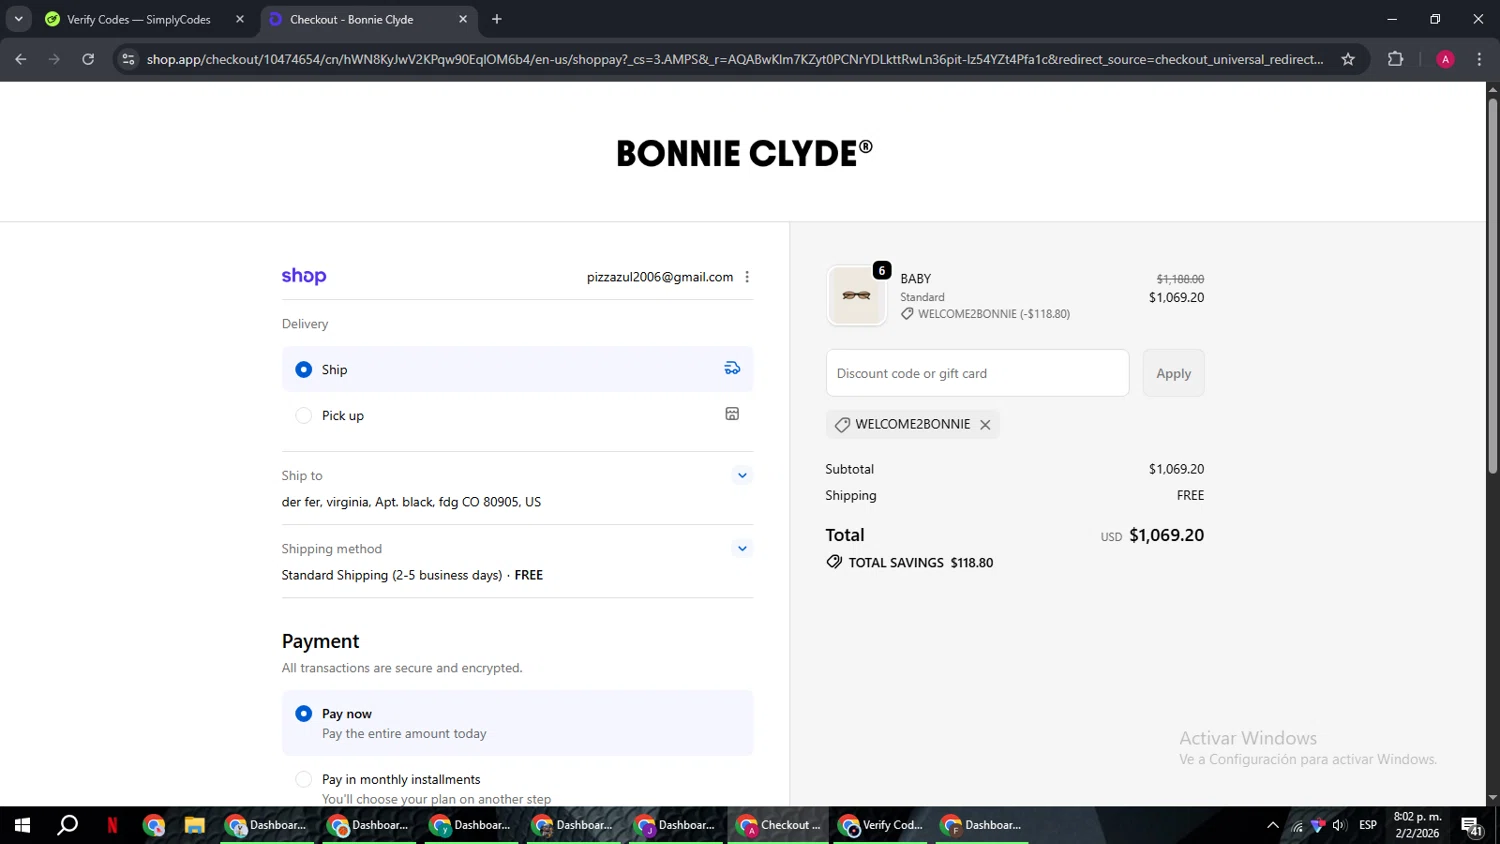1500x844 pixels.
Task: Click the Apply discount button
Action: click(1173, 373)
